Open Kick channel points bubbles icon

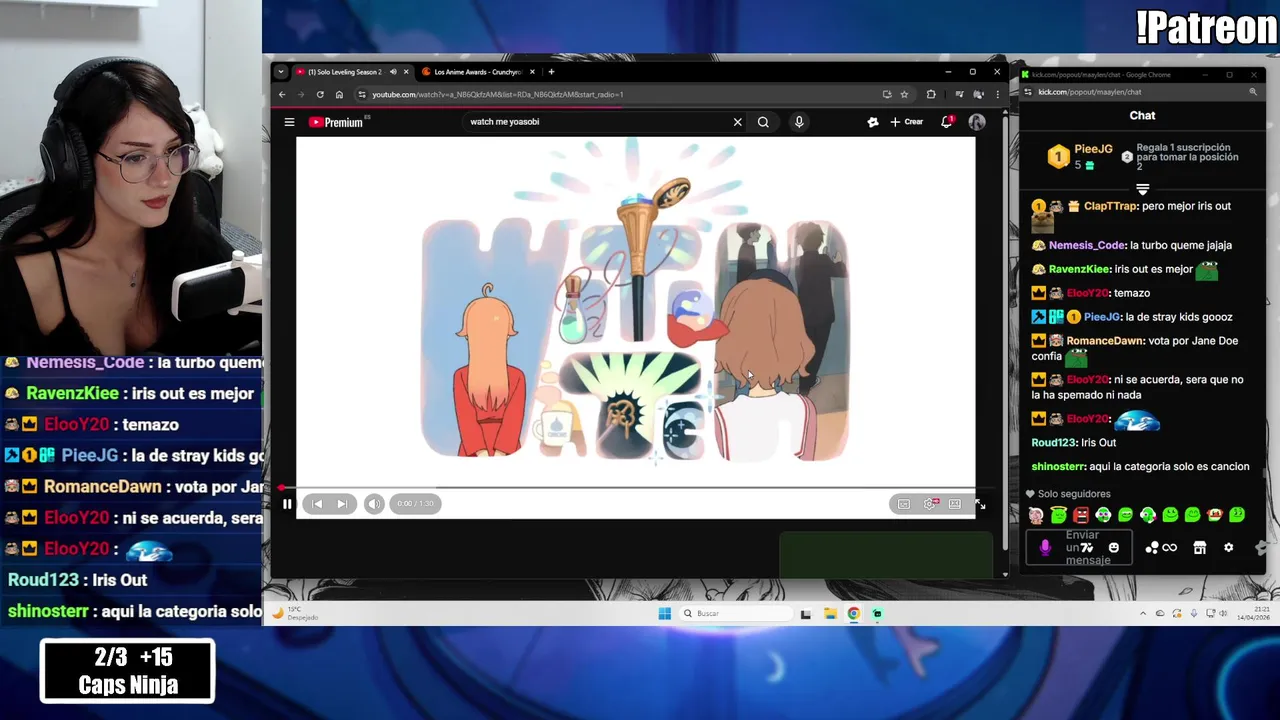(1152, 548)
